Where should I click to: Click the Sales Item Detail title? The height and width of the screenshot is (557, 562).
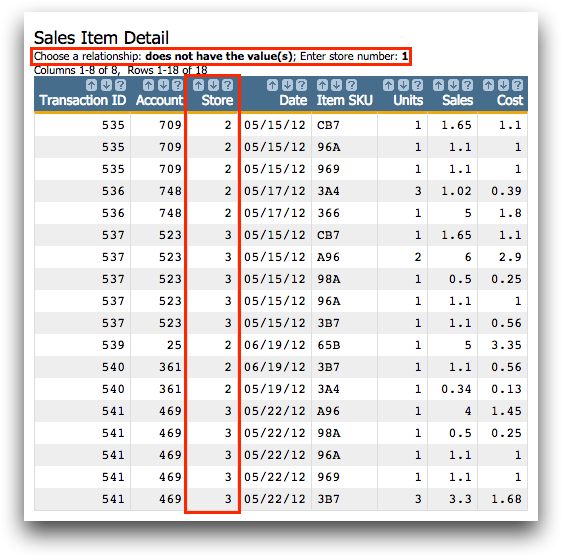click(101, 38)
